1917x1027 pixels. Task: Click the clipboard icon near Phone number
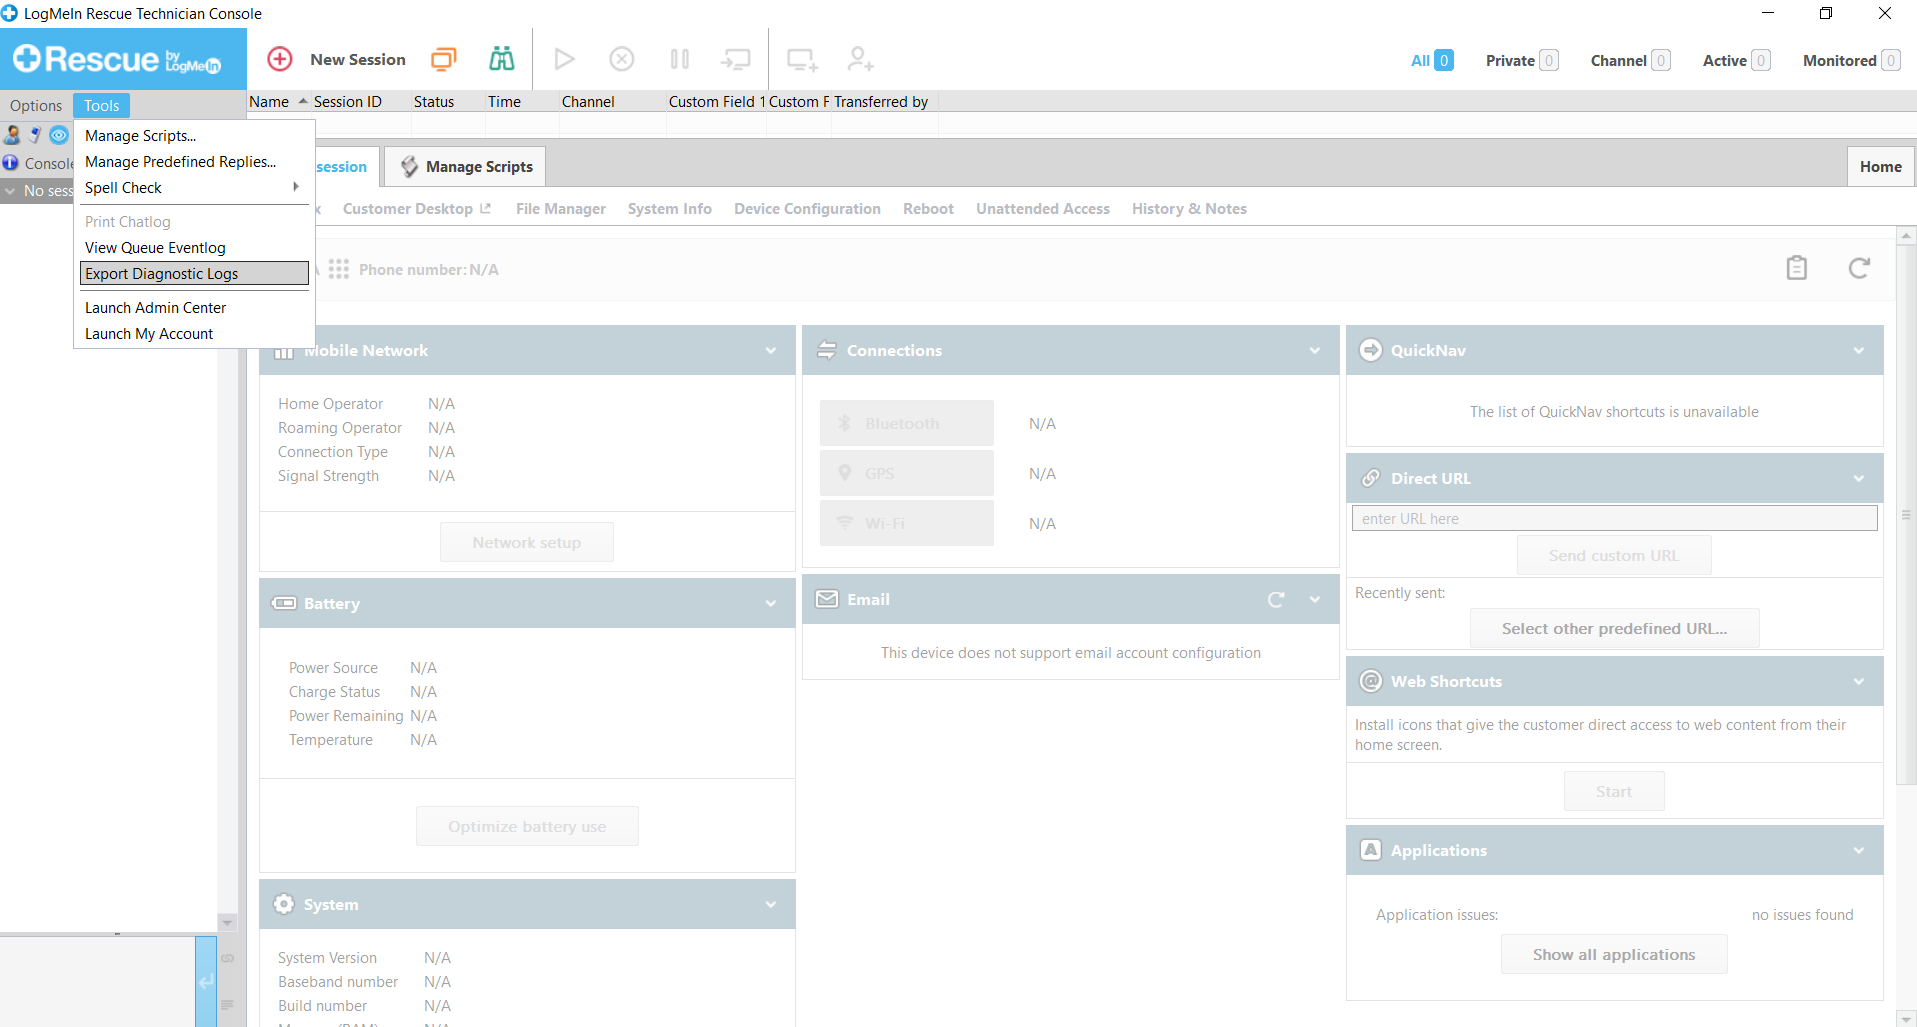point(1797,268)
